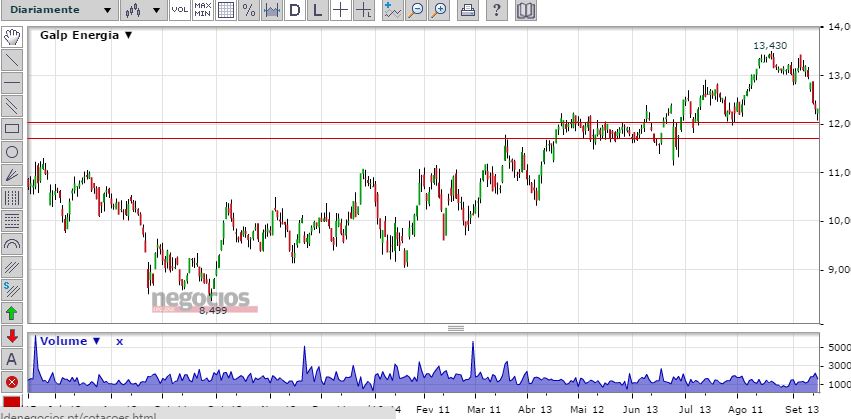Click the Ago 11 date label
851x419 pixels.
(x=746, y=409)
